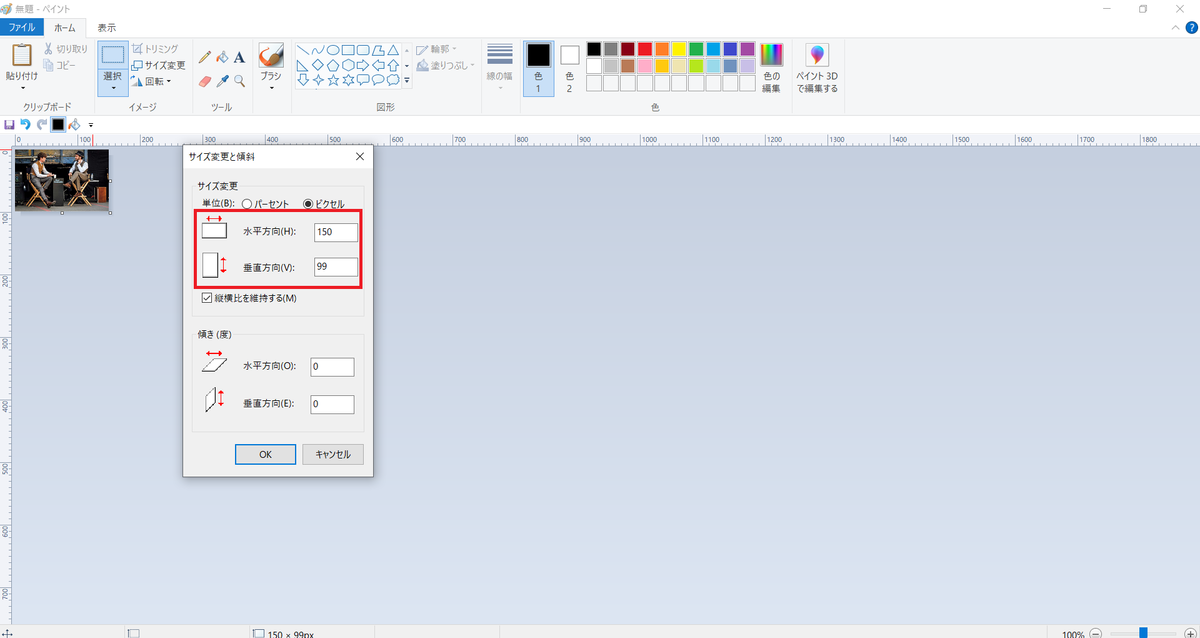Click the Resize (サイズ変更) command in ribbon
1200x638 pixels.
[158, 65]
